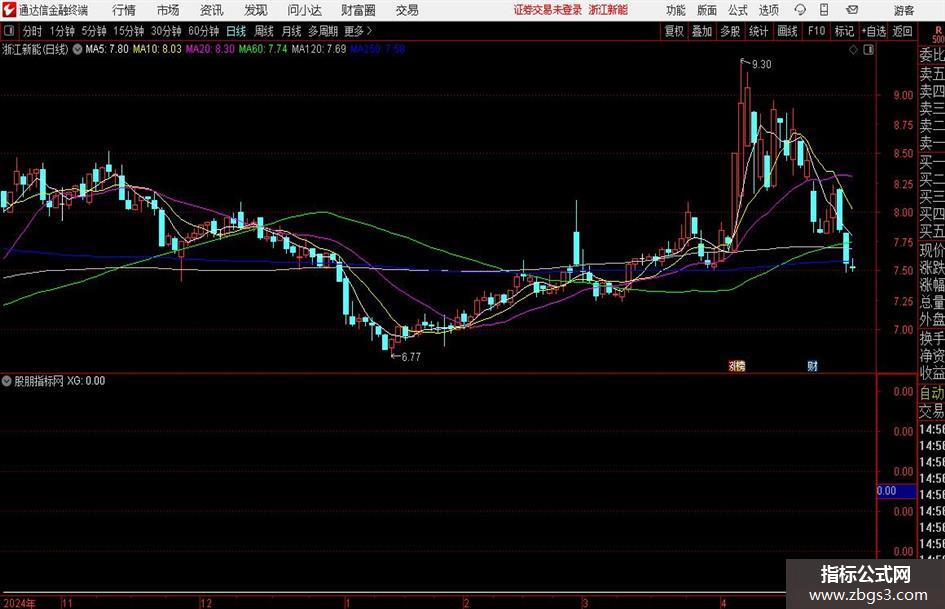Click the MA120: 7.69 label
Viewport: 945px width, 609px height.
319,49
